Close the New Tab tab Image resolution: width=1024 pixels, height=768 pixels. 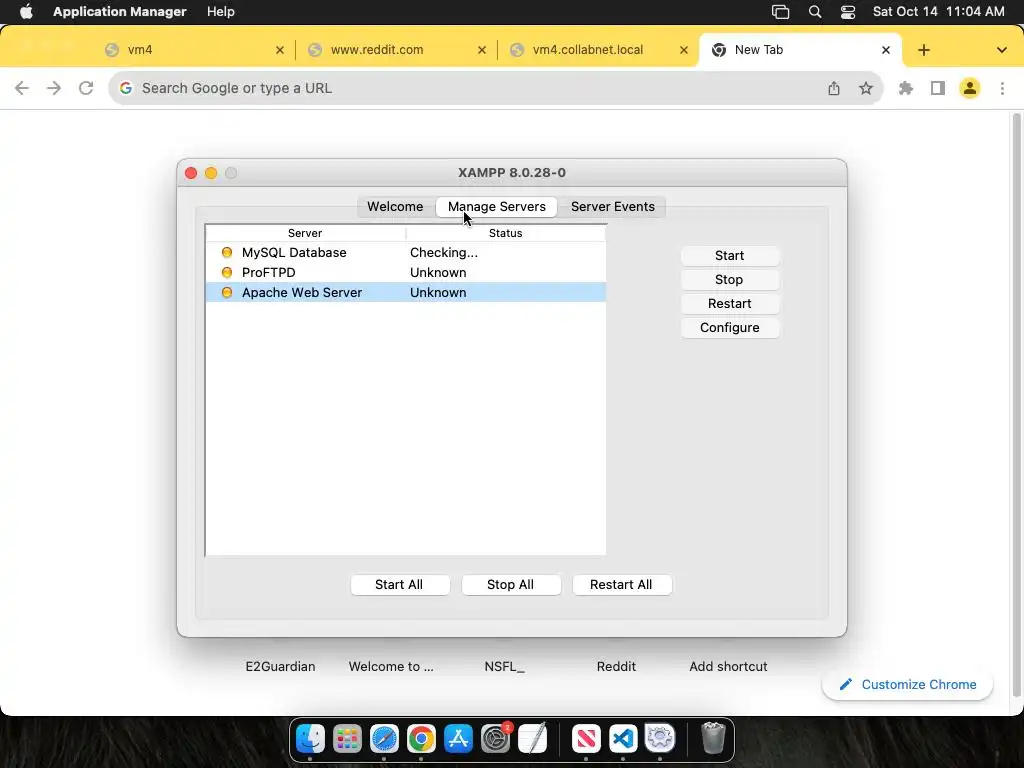(x=886, y=50)
